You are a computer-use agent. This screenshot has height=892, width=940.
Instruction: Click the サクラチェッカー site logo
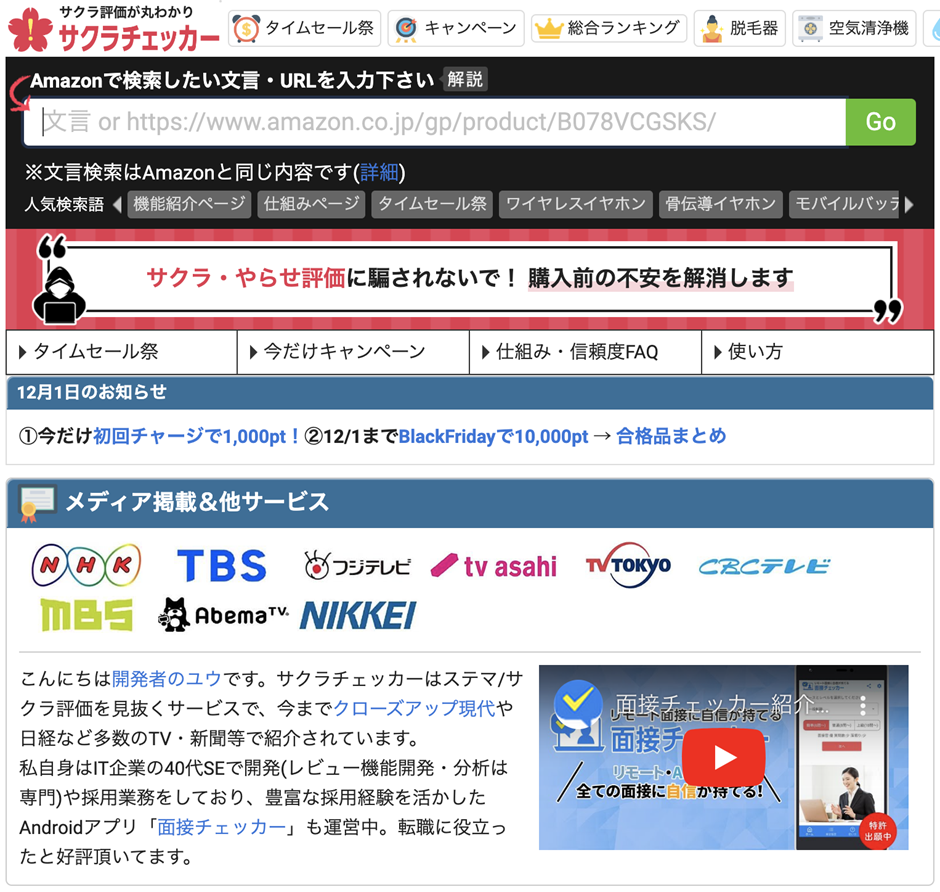tap(113, 30)
